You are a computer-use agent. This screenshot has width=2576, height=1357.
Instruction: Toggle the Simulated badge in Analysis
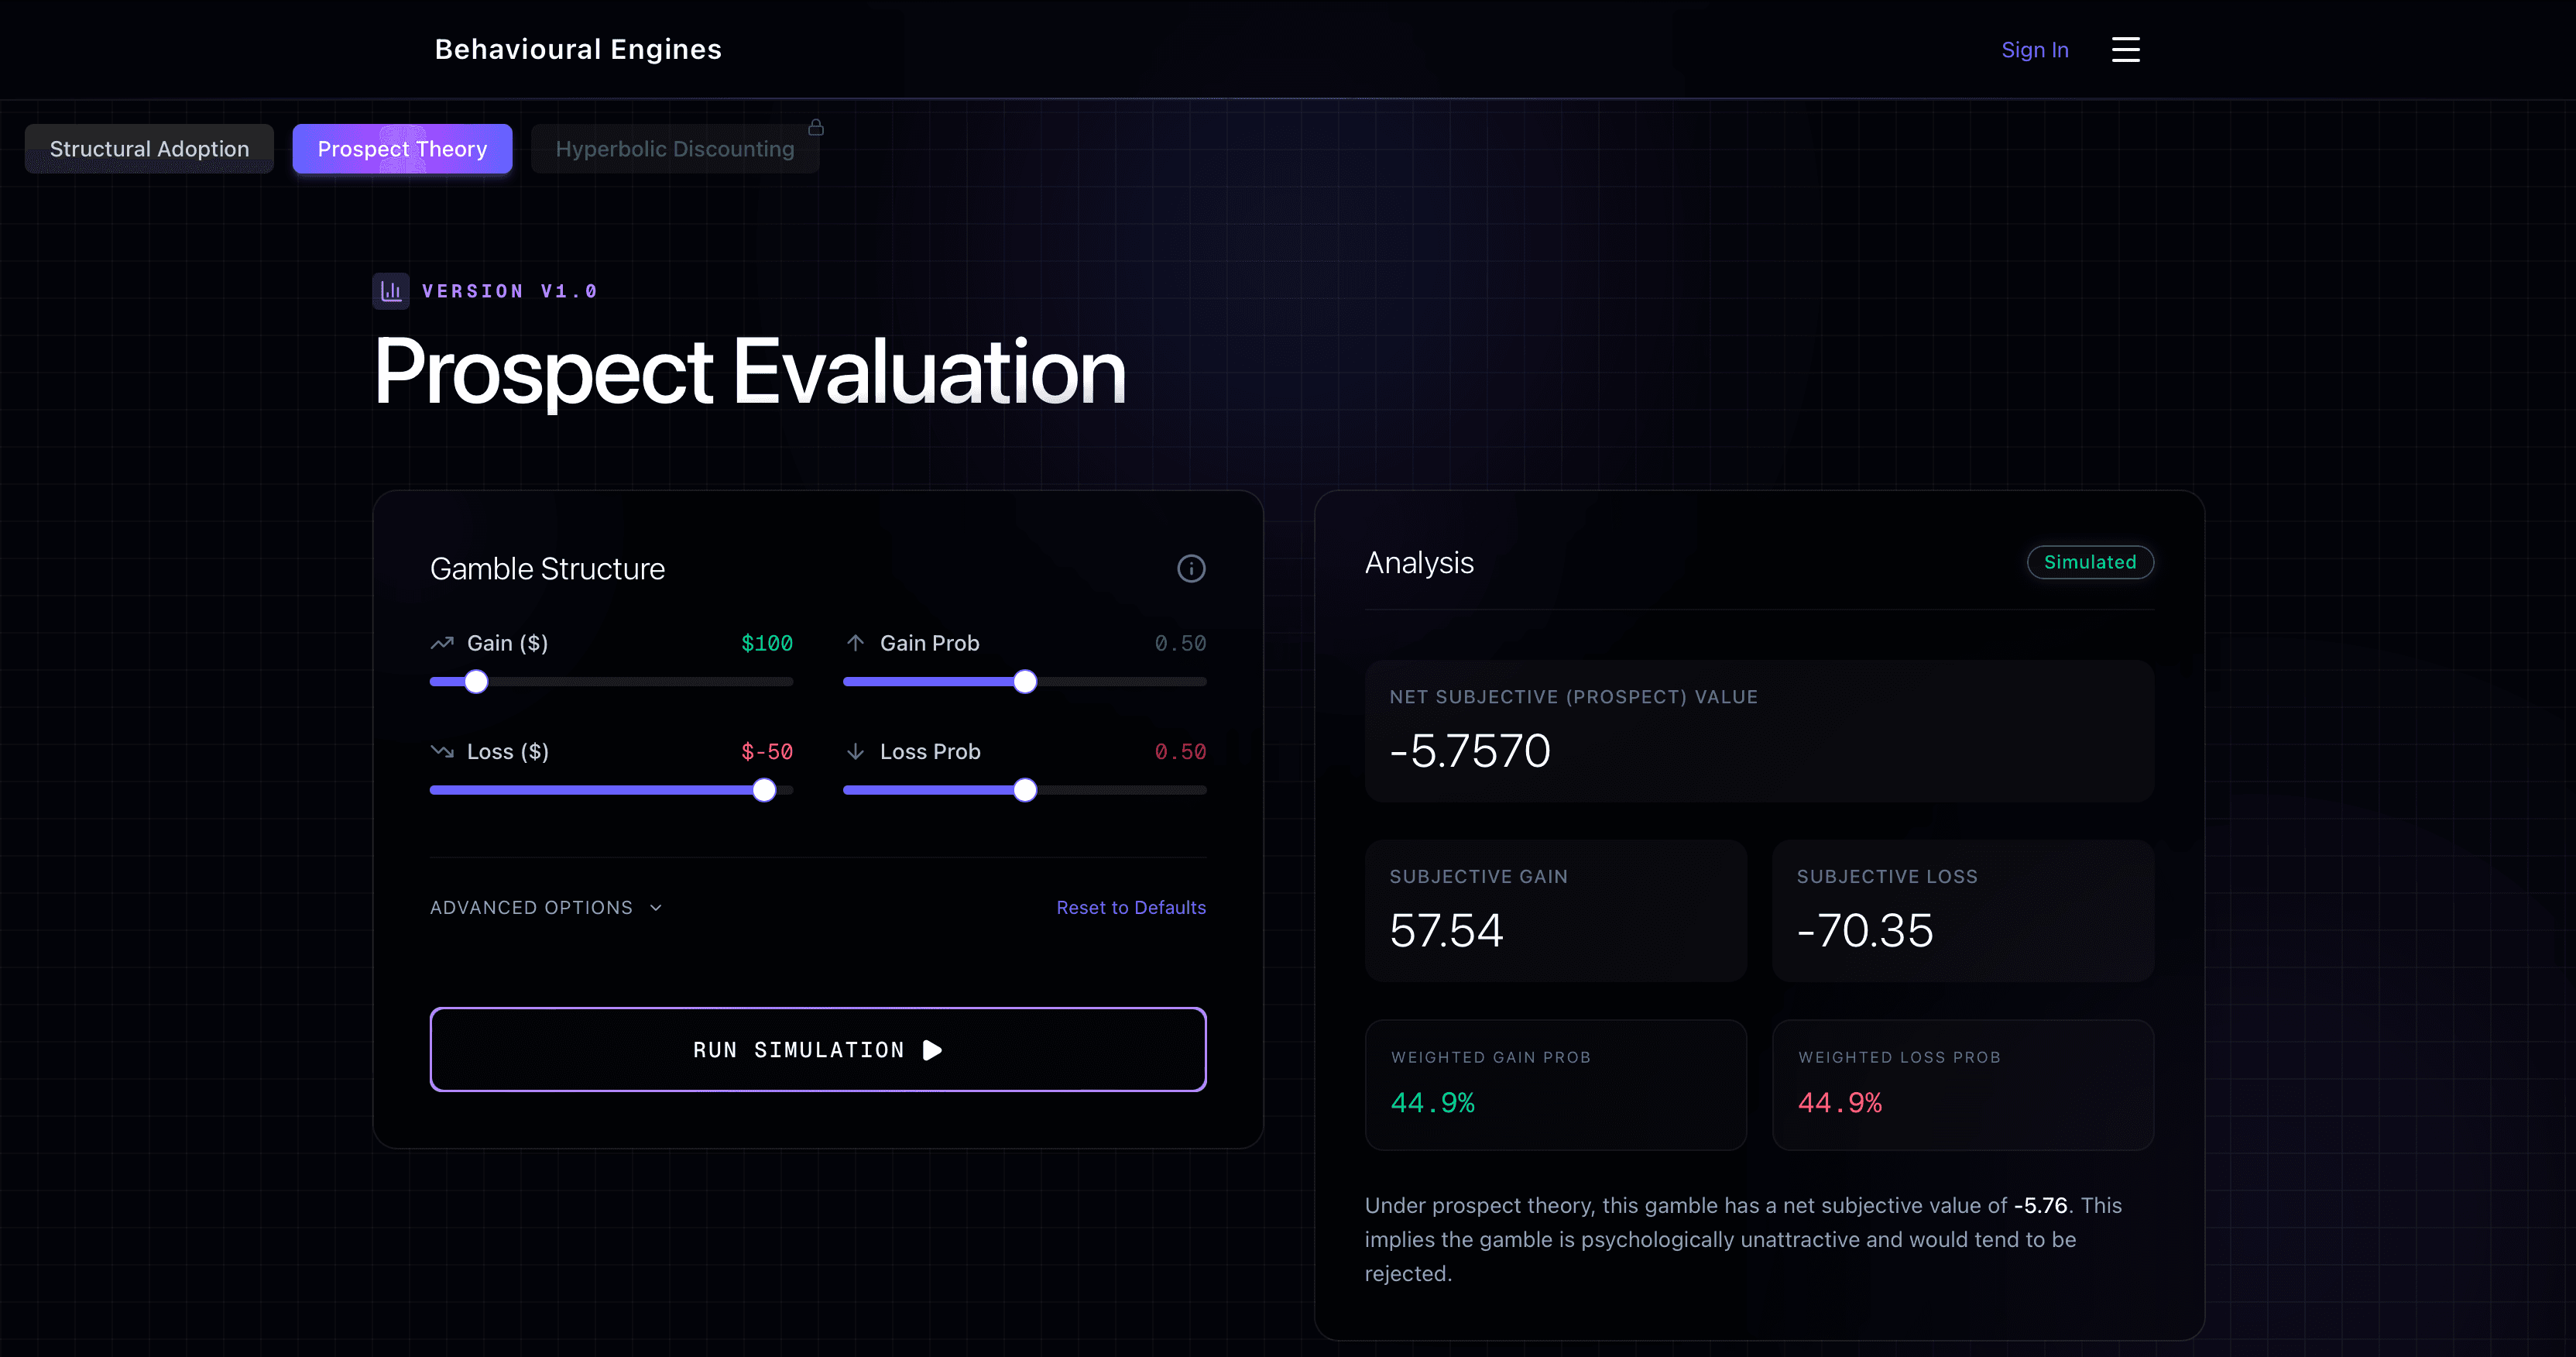pos(2090,562)
